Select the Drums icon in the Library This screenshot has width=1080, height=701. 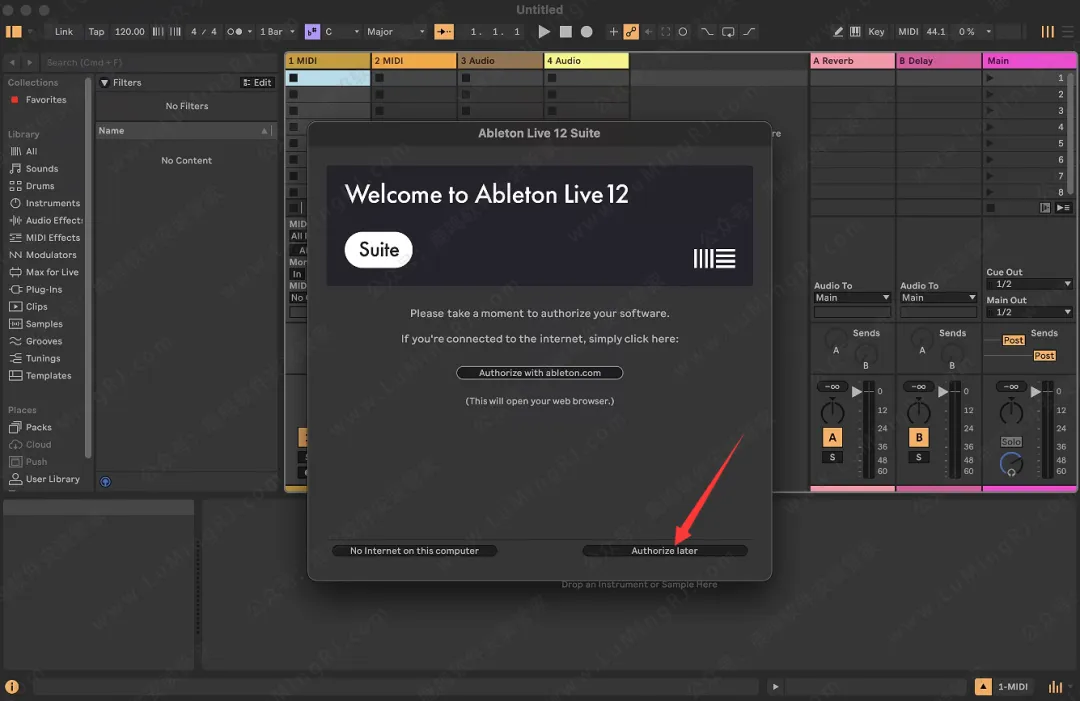(x=16, y=186)
